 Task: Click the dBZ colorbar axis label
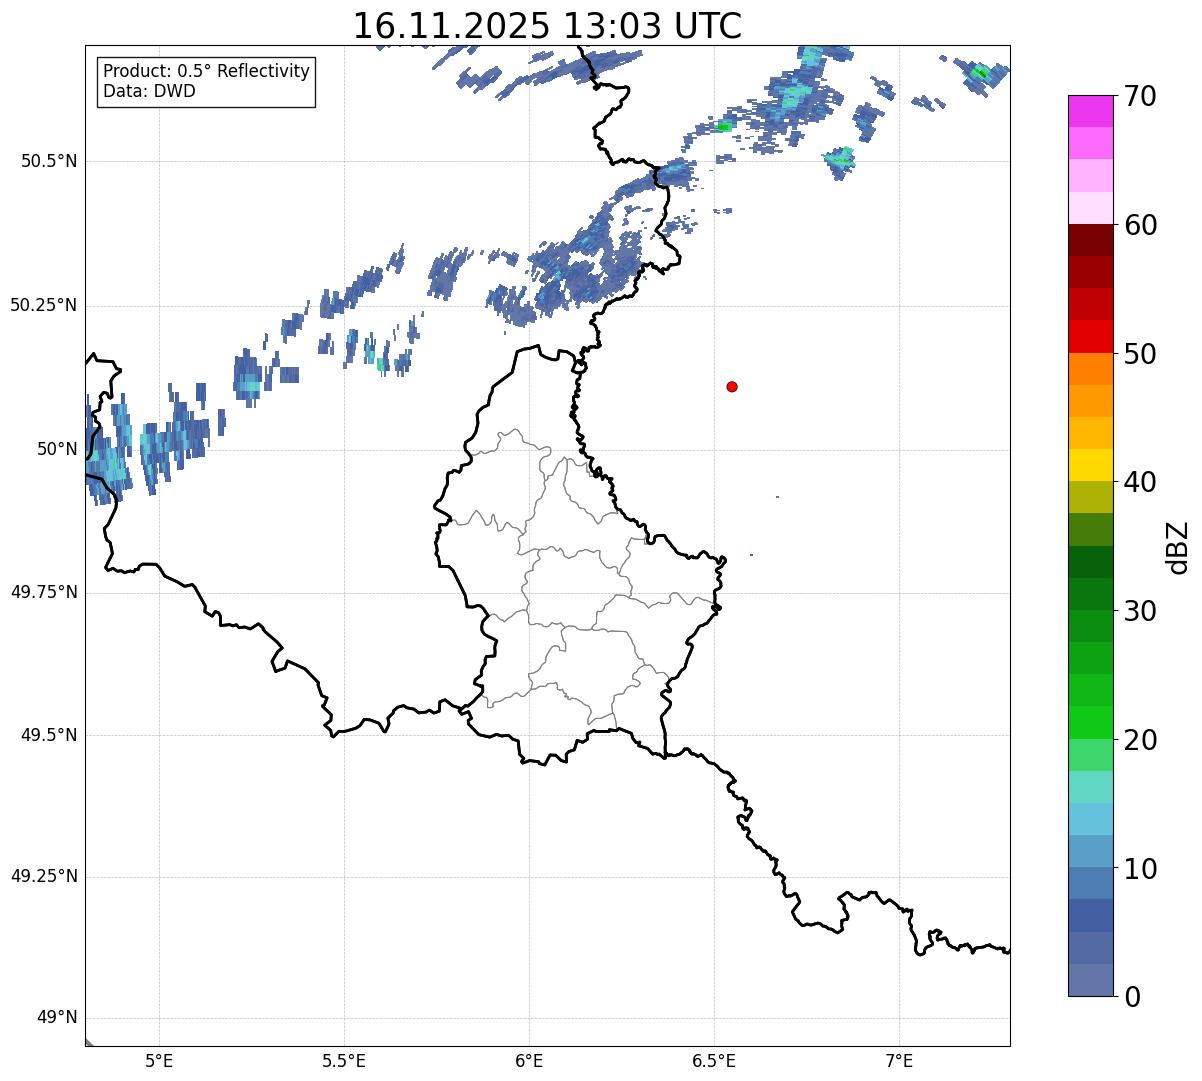pos(1178,547)
